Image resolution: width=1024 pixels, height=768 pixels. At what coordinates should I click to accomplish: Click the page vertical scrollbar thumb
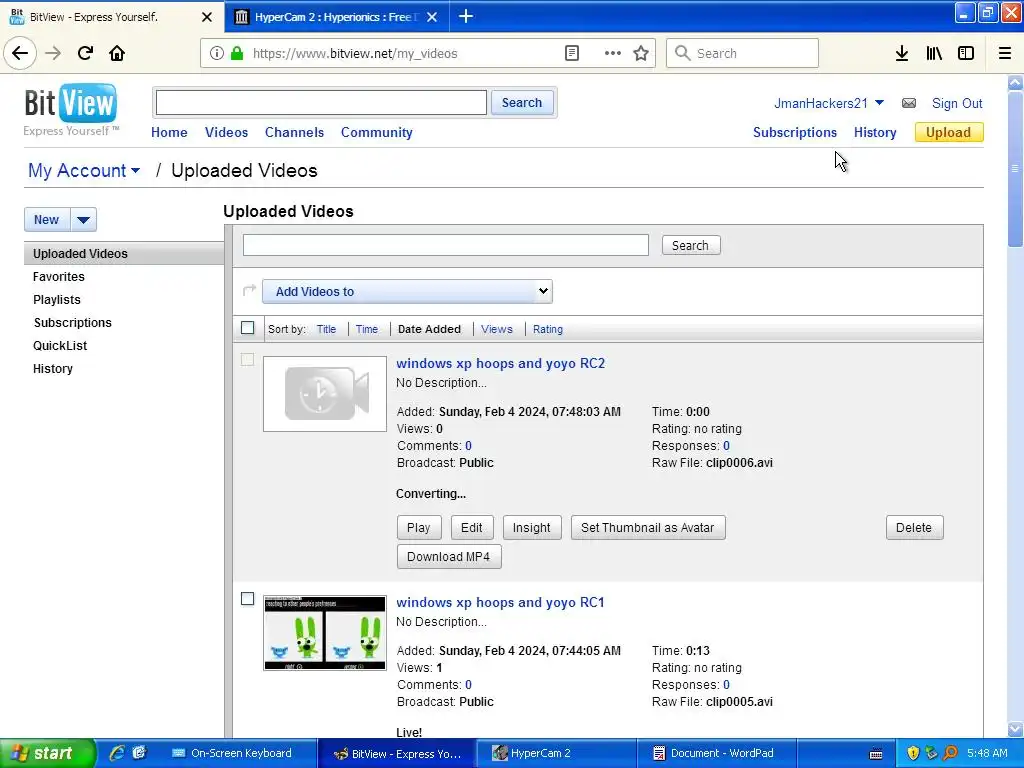(1015, 168)
